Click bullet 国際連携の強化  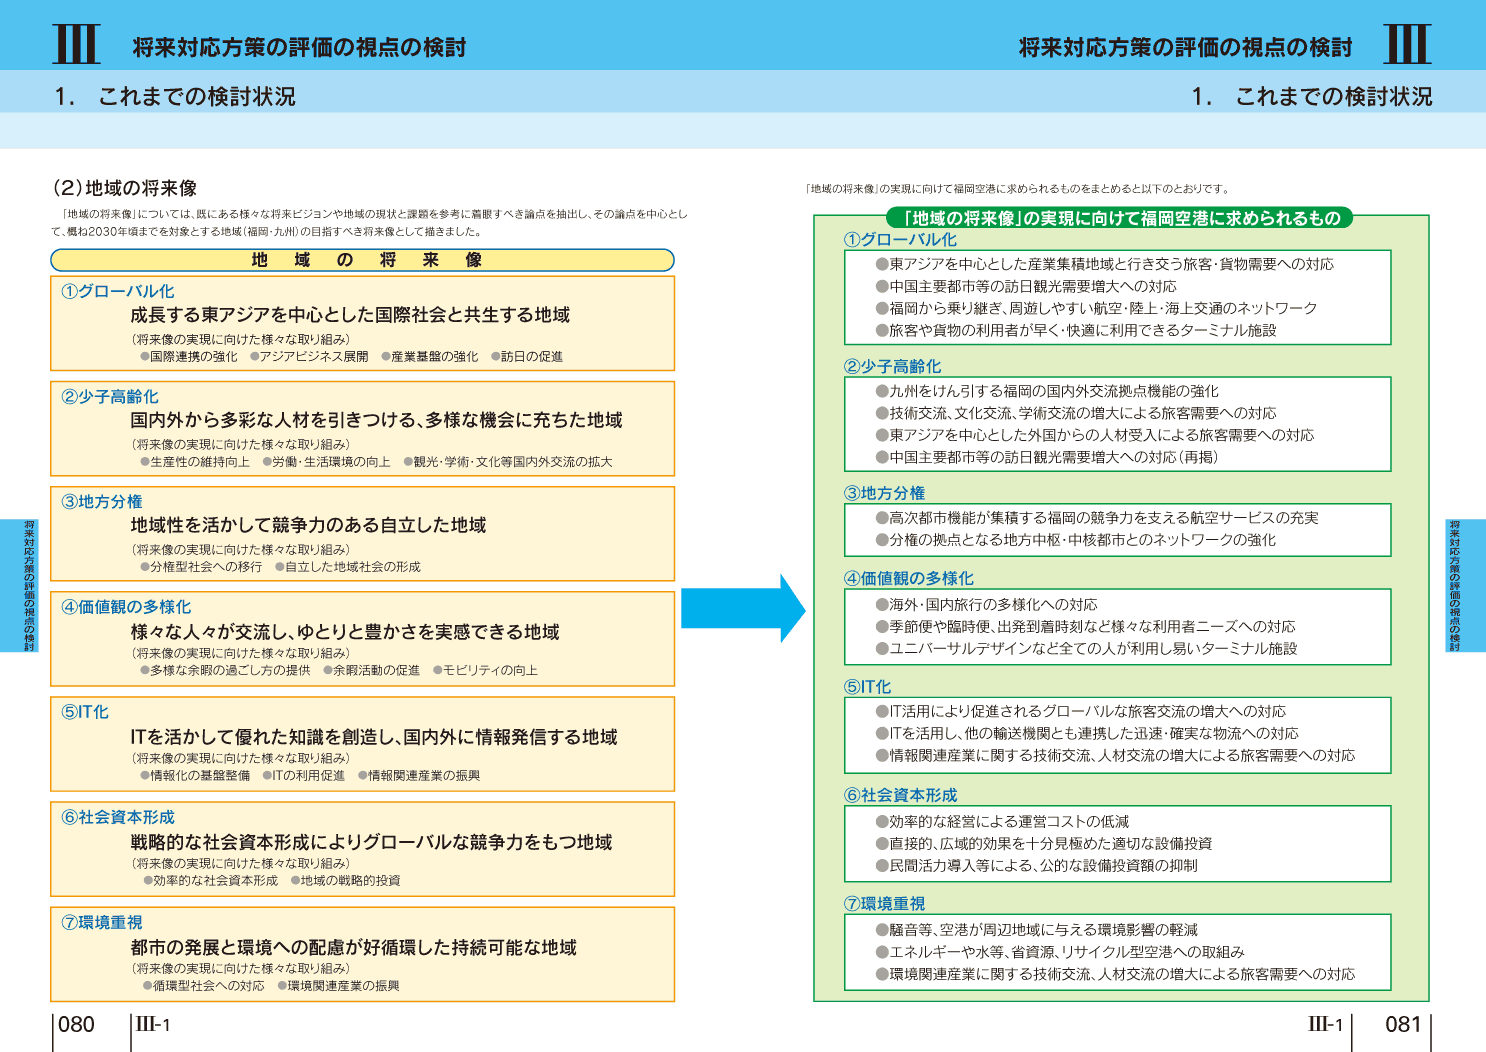[x=189, y=356]
